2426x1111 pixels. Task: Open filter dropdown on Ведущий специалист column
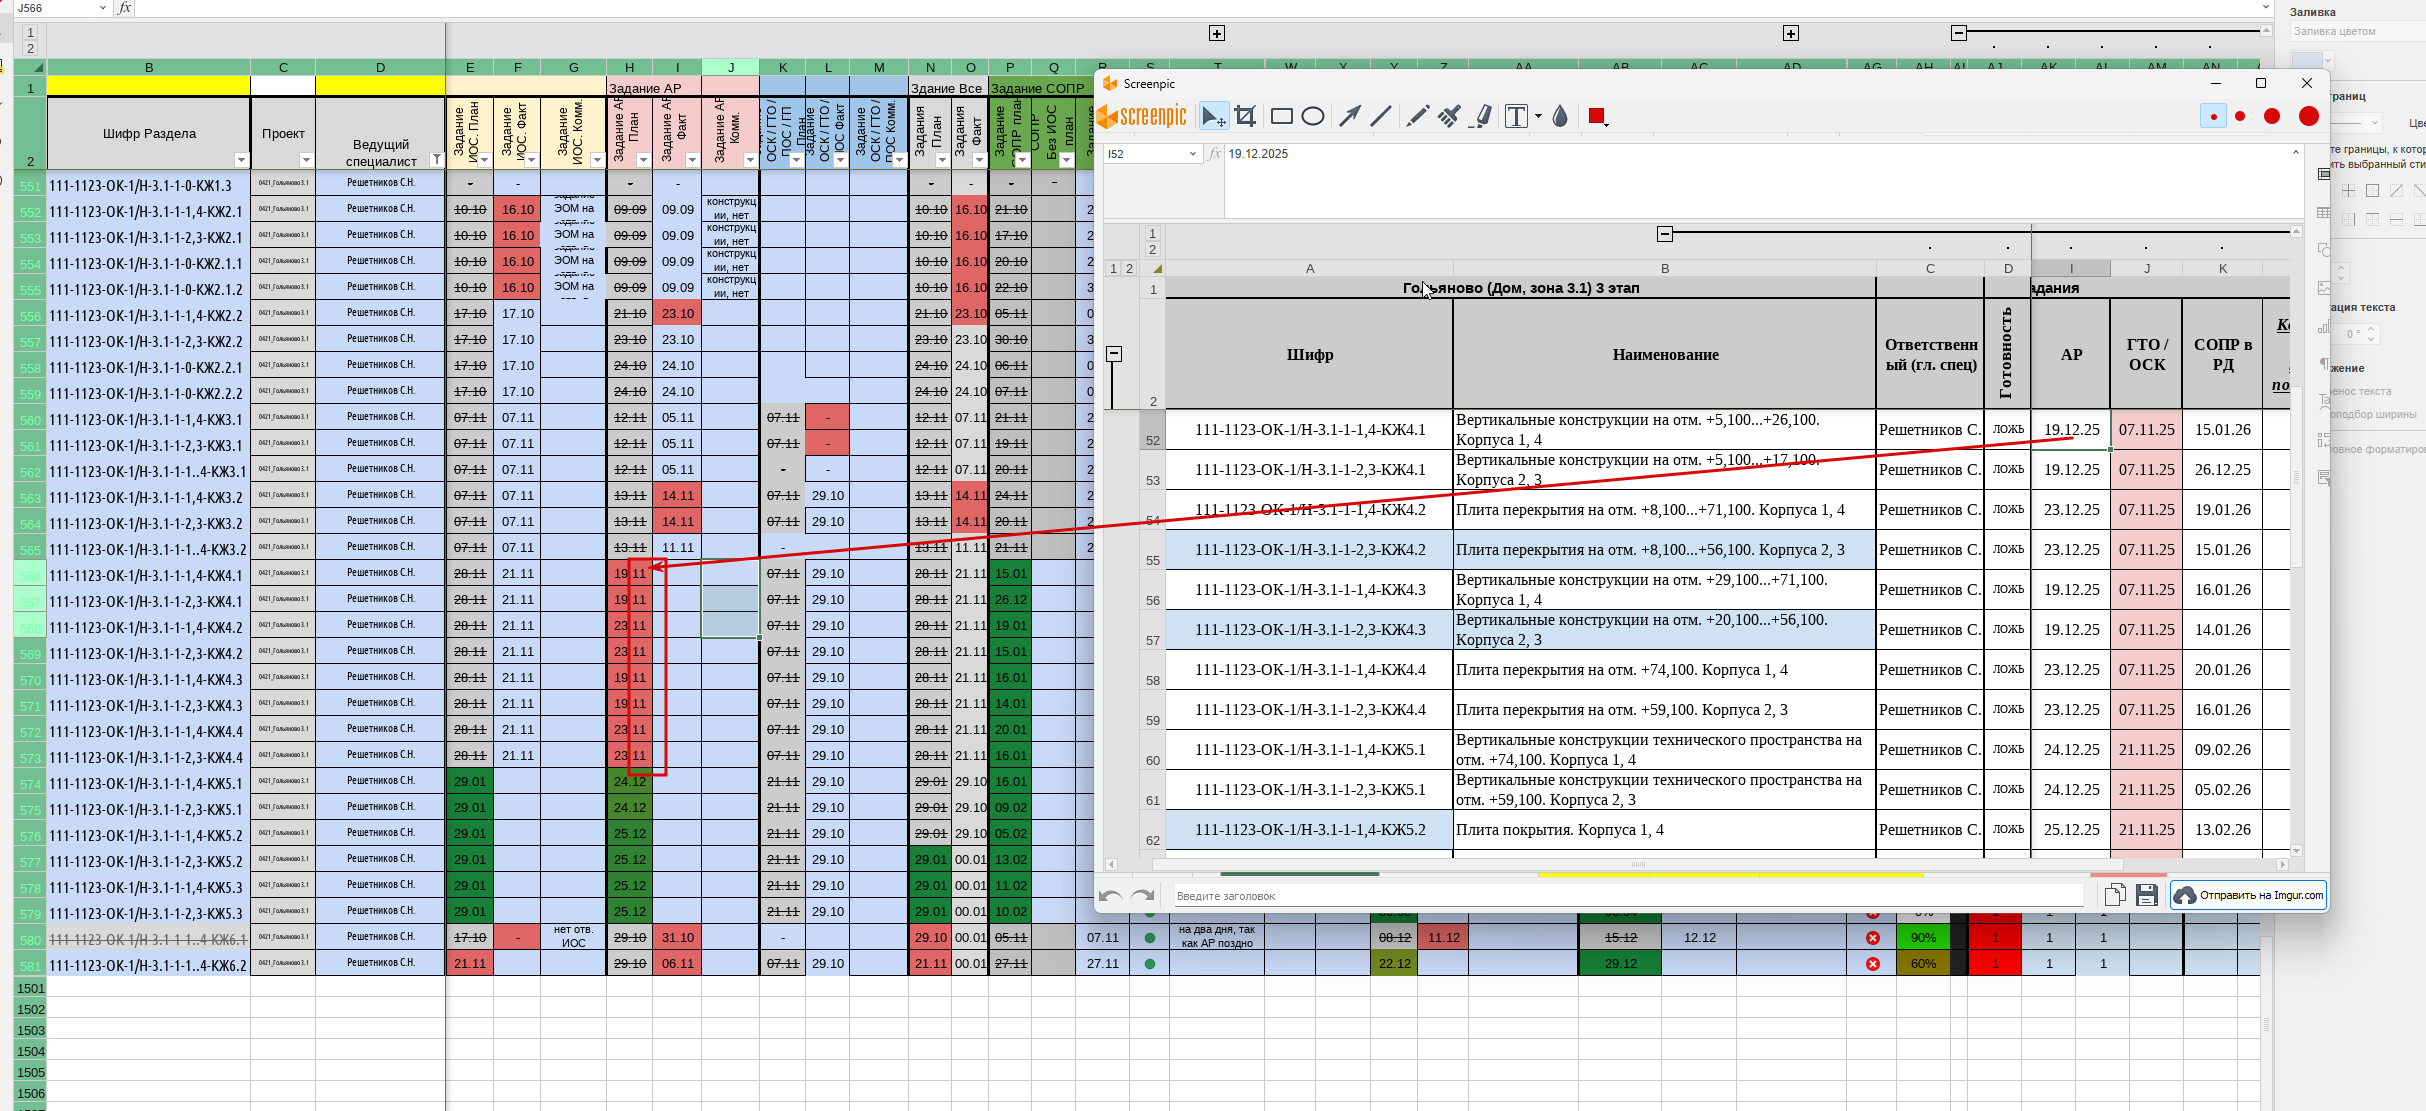point(436,161)
